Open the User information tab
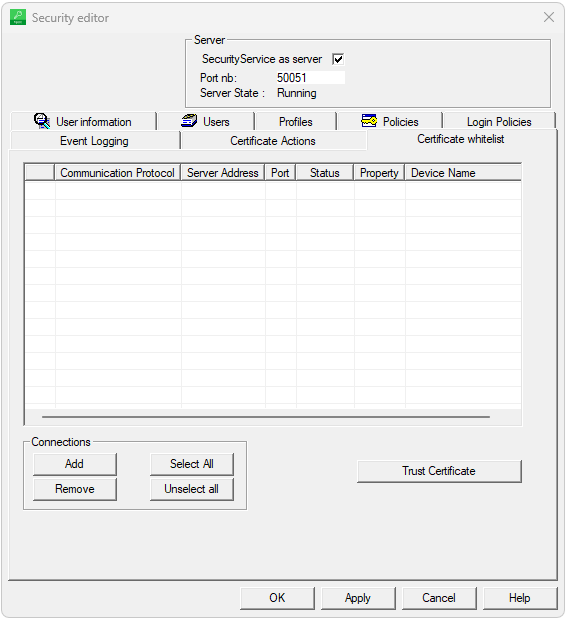Image resolution: width=566 pixels, height=620 pixels. coord(83,121)
